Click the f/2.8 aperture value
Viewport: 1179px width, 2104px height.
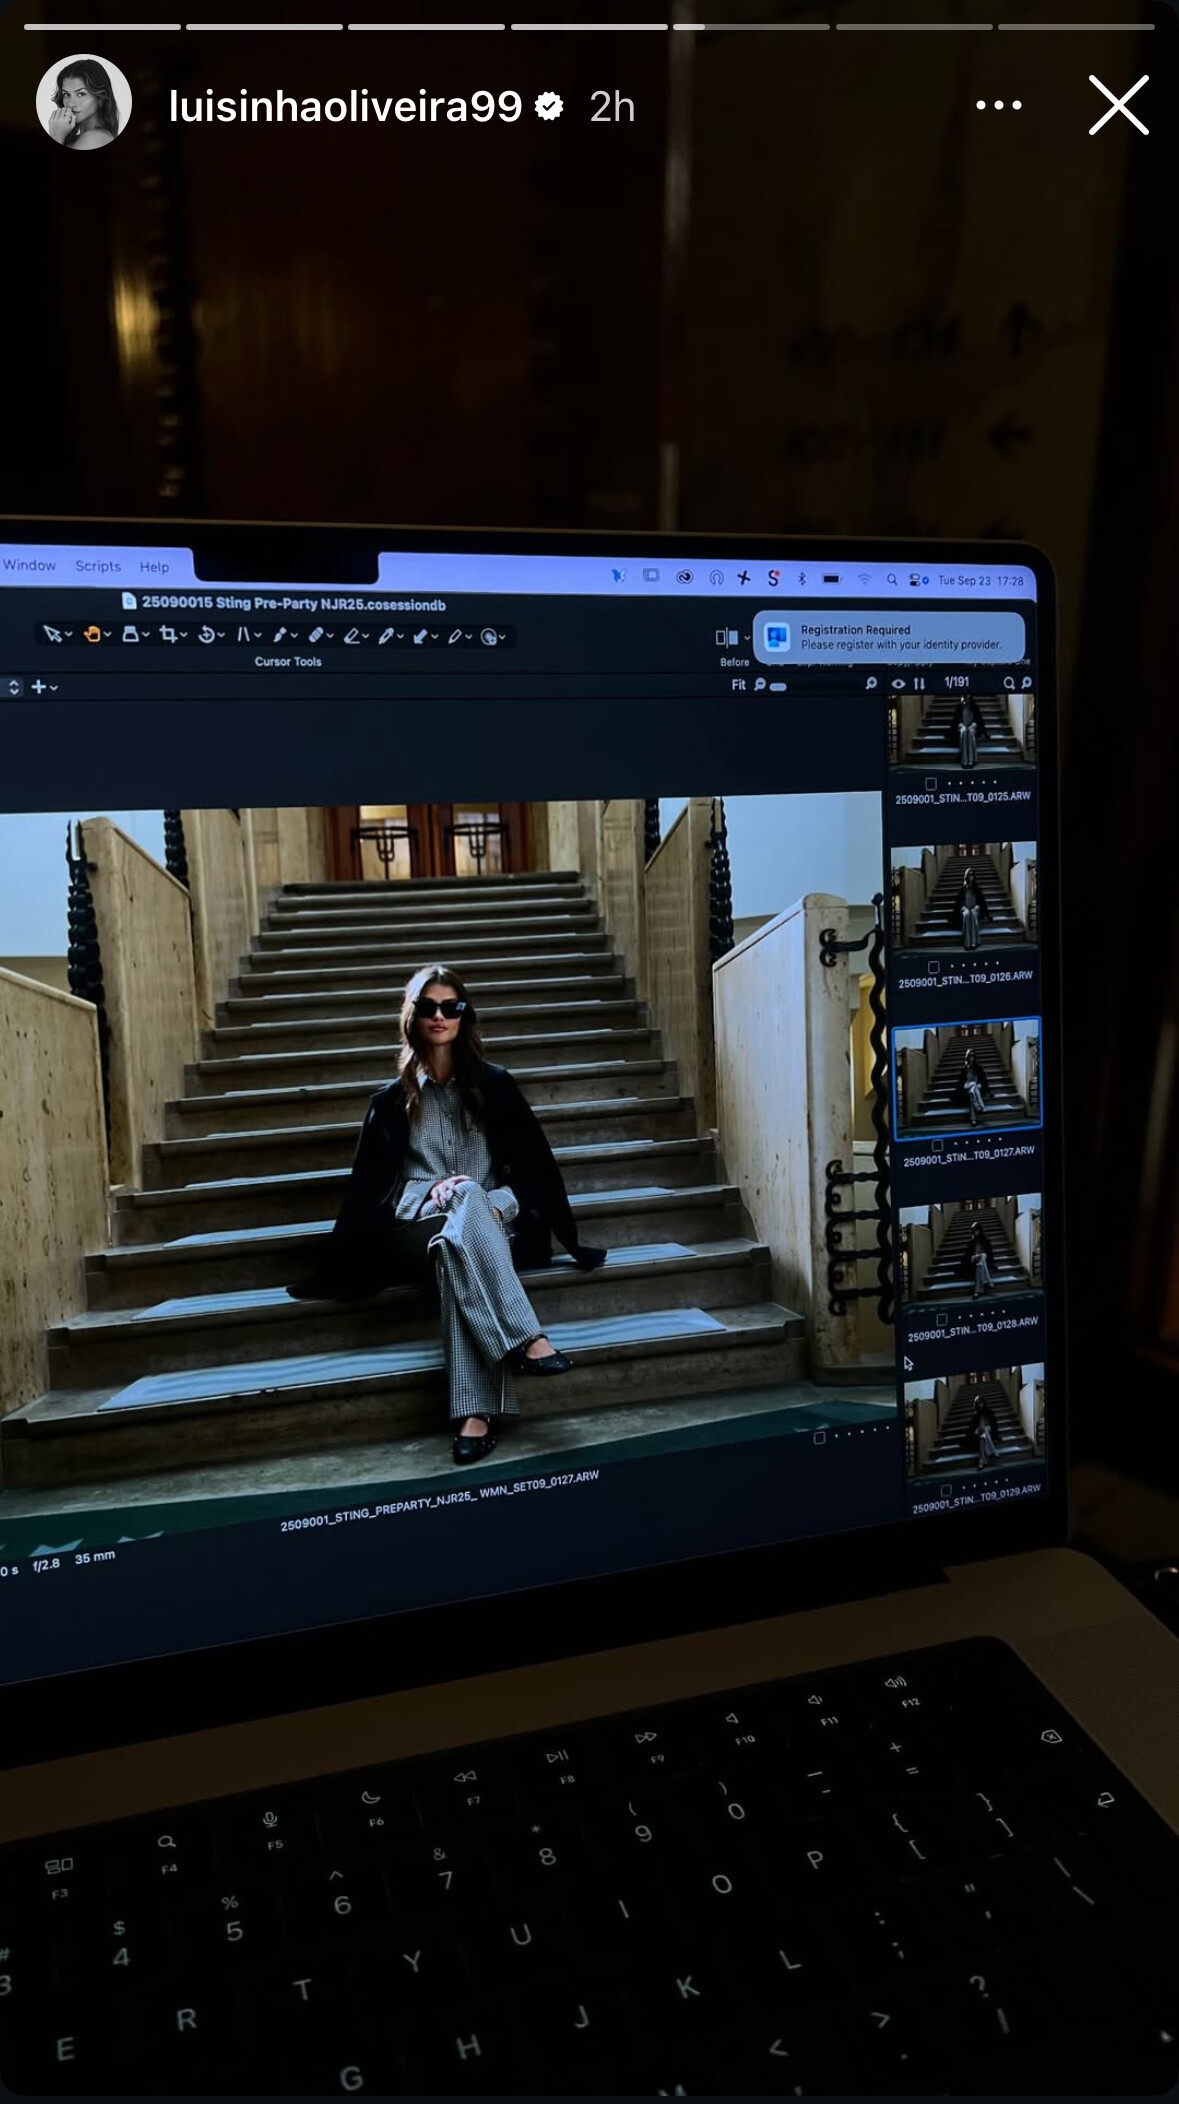click(46, 1564)
